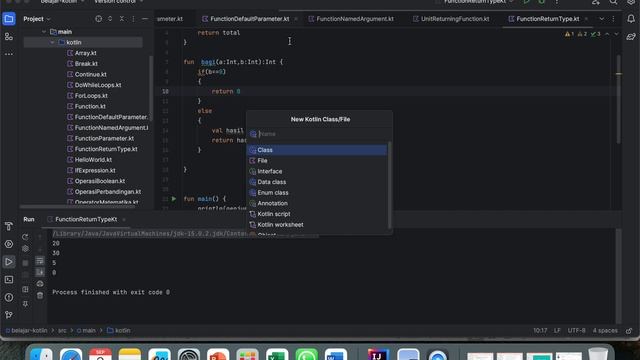Open IfExpression.kt in project tree

coord(95,170)
